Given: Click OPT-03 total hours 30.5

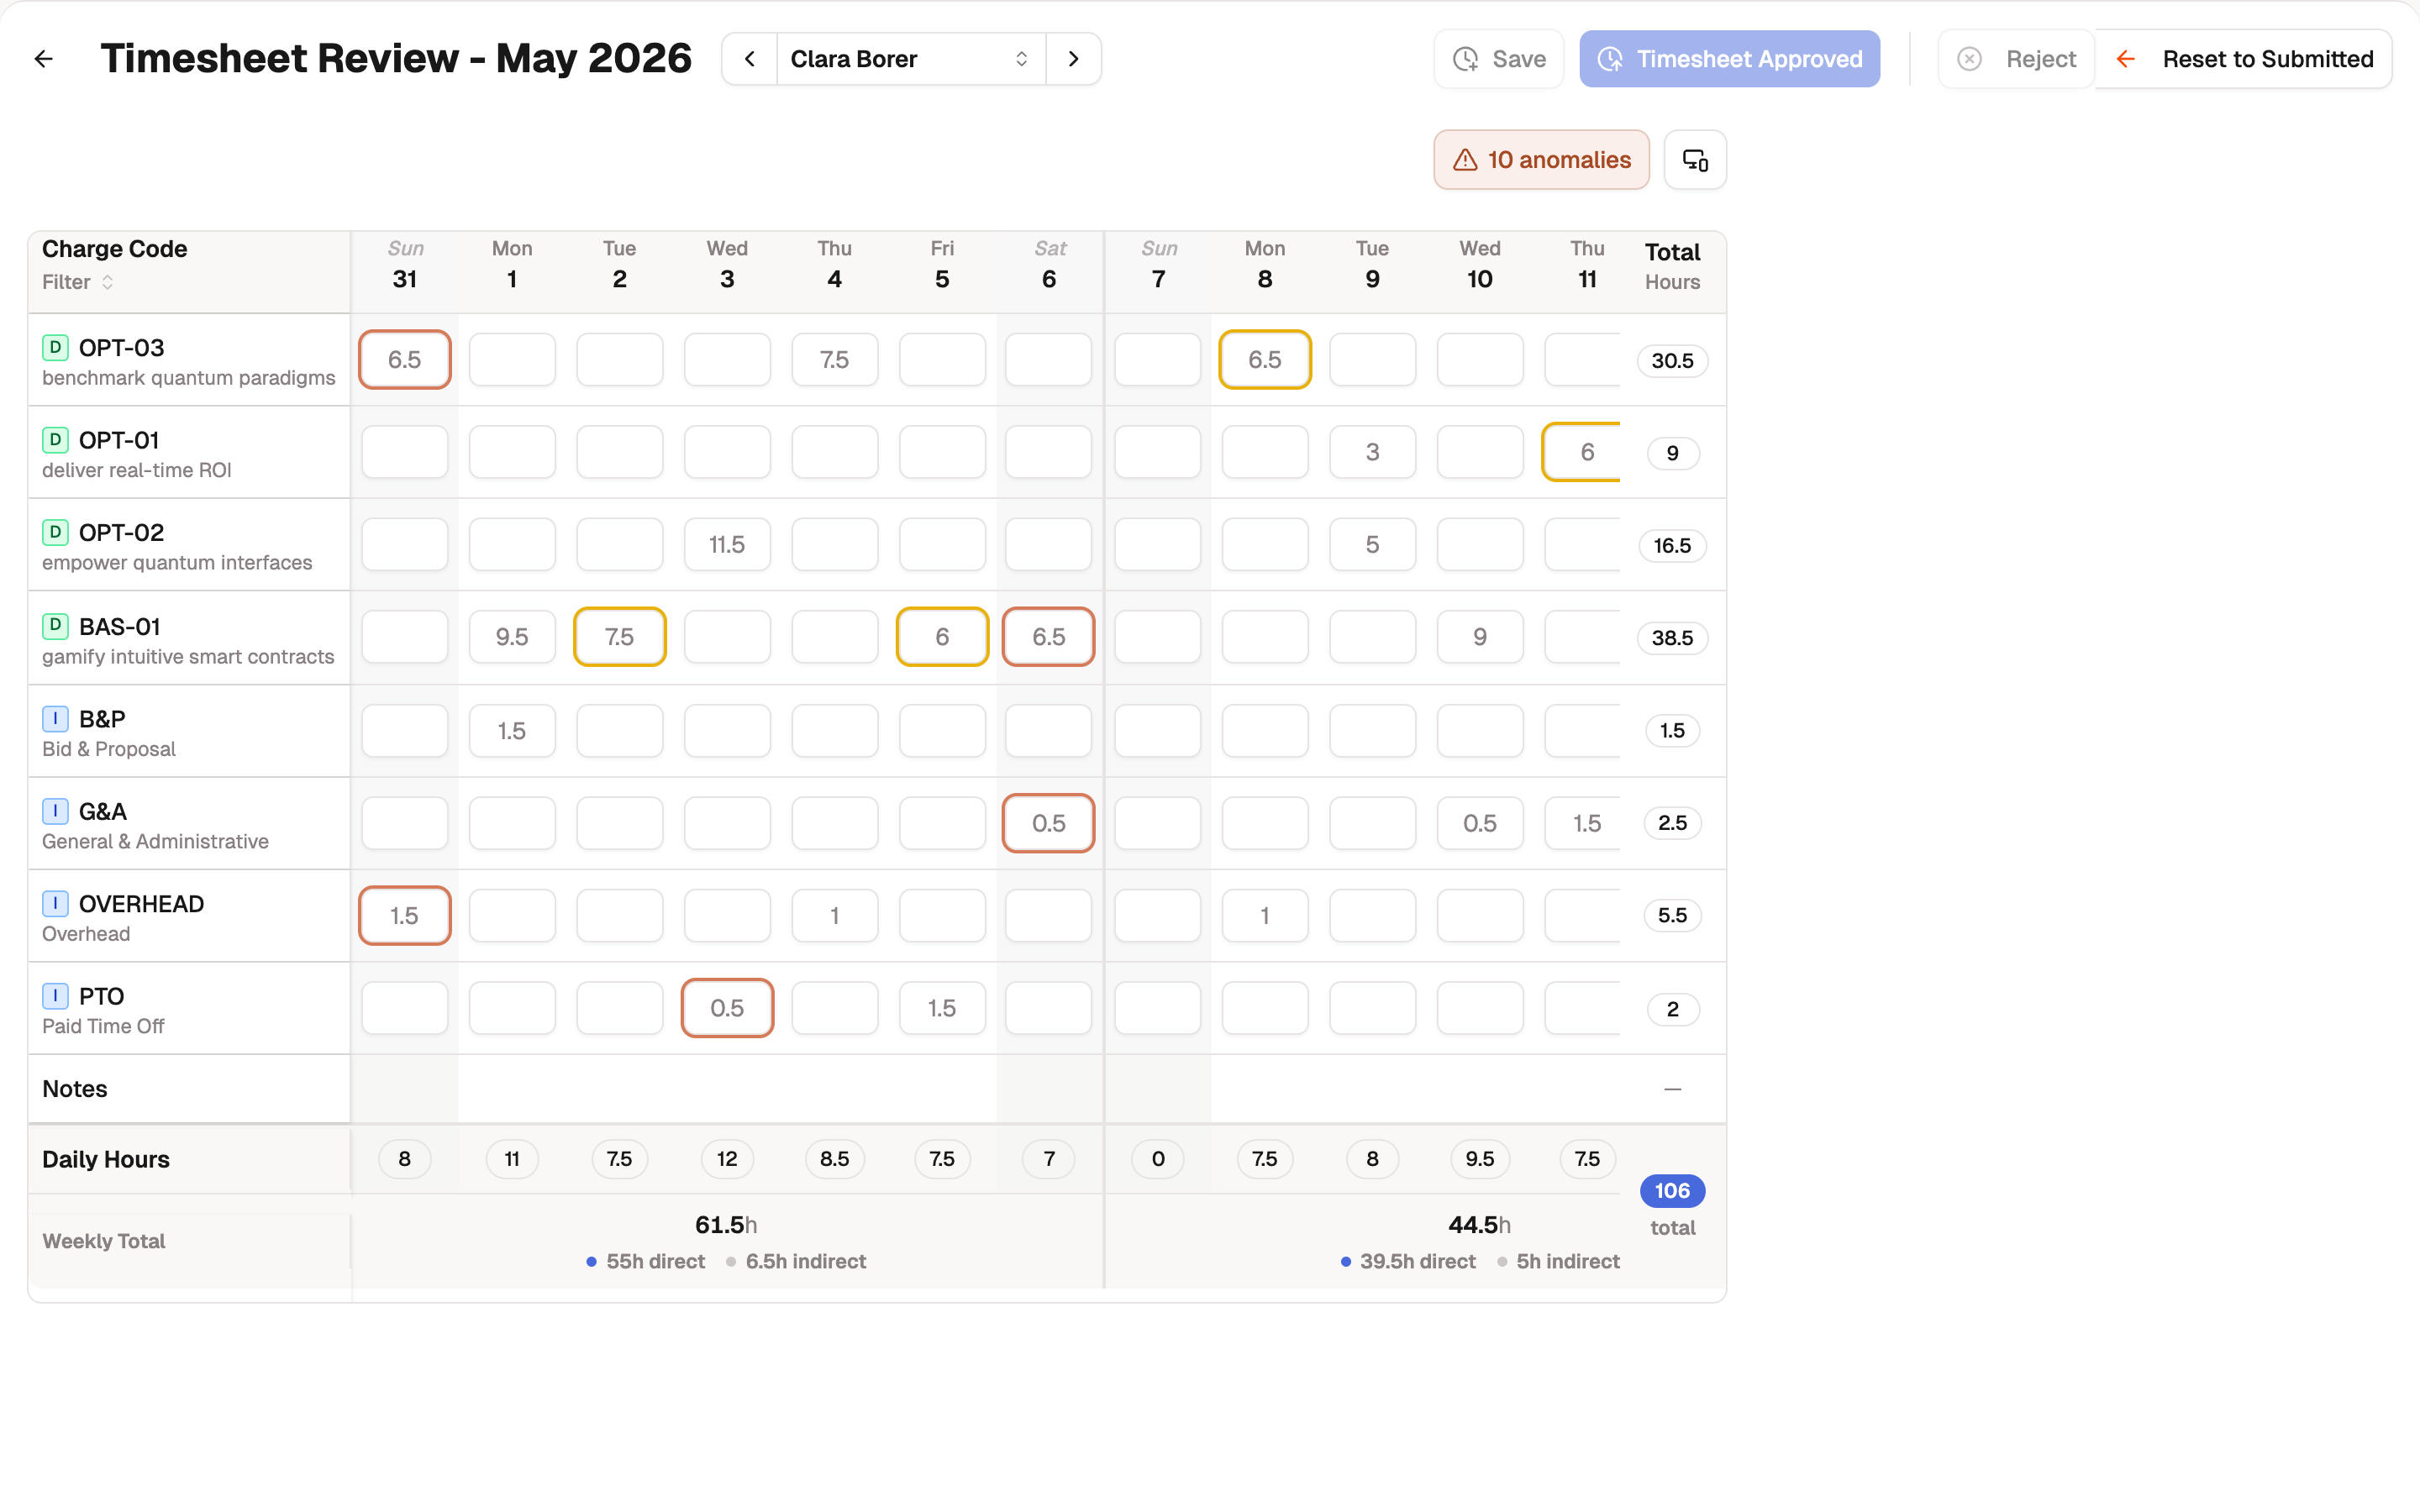Looking at the screenshot, I should tap(1672, 361).
